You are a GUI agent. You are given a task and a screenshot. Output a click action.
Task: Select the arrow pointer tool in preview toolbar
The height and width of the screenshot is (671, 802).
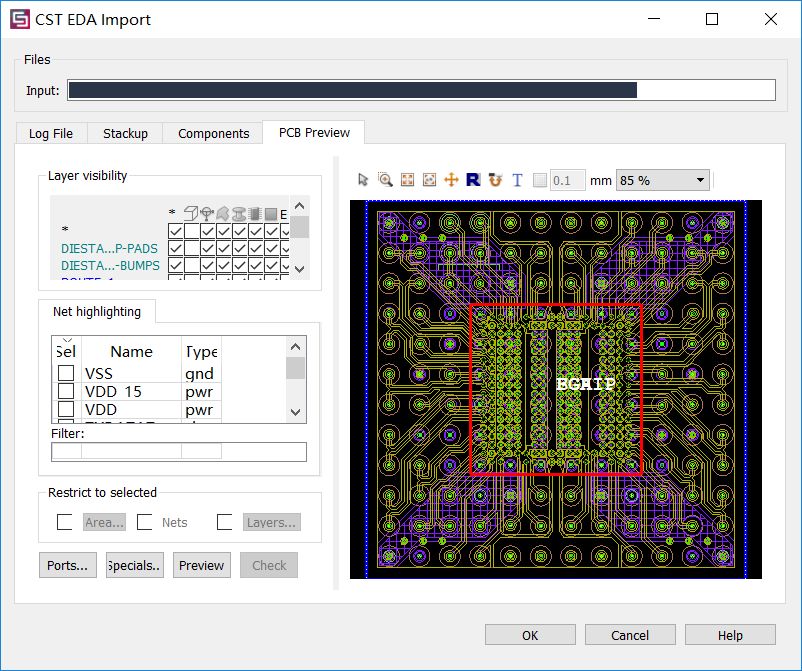(363, 180)
